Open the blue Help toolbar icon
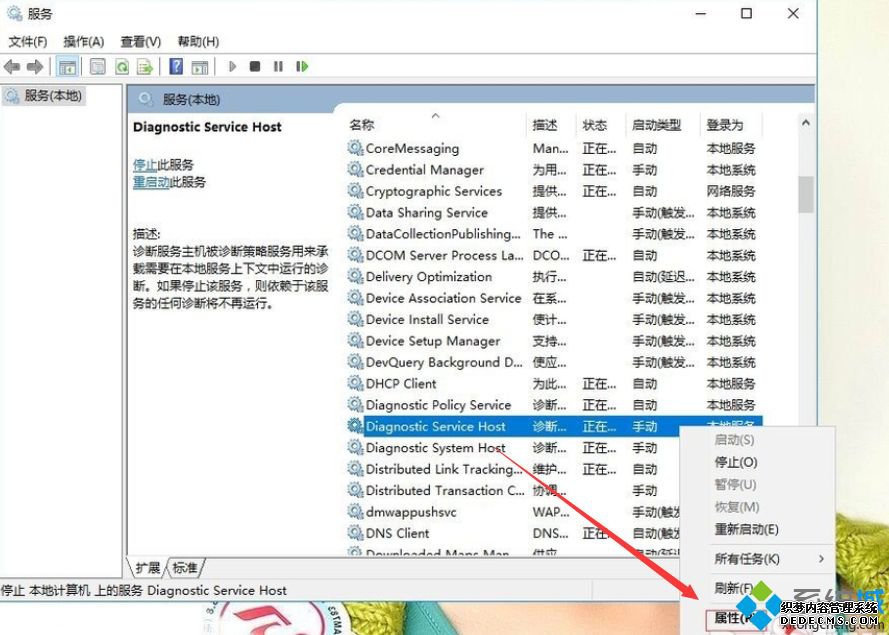This screenshot has height=635, width=889. (x=176, y=67)
